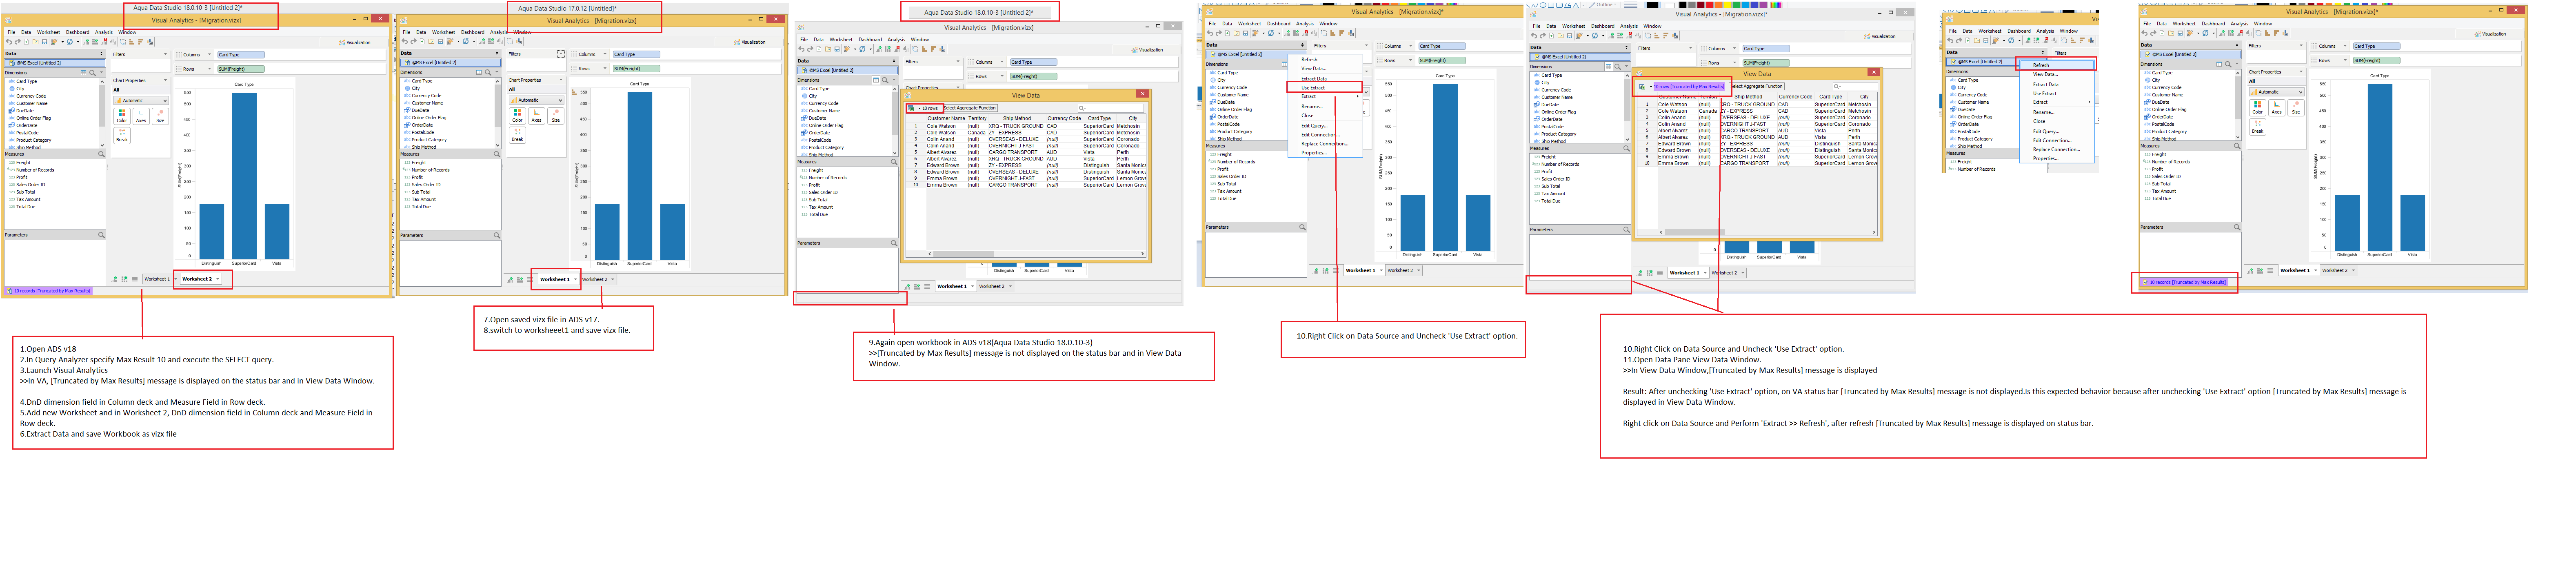2576x575 pixels.
Task: Click Break chart property in 17.0.12 window
Action: (x=518, y=135)
